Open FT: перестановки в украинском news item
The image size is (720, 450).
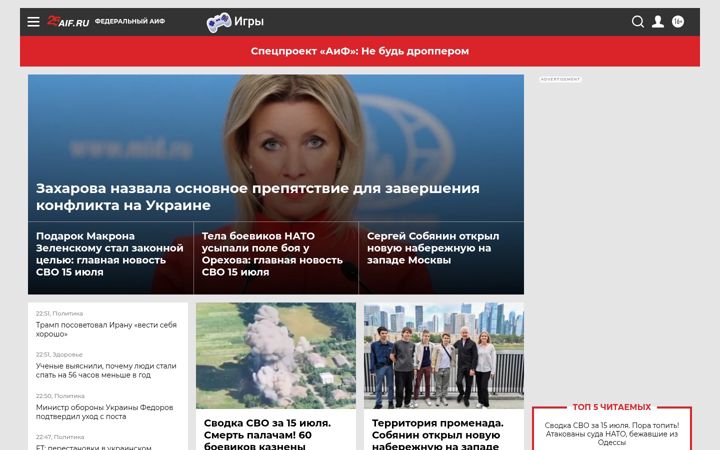(x=94, y=447)
